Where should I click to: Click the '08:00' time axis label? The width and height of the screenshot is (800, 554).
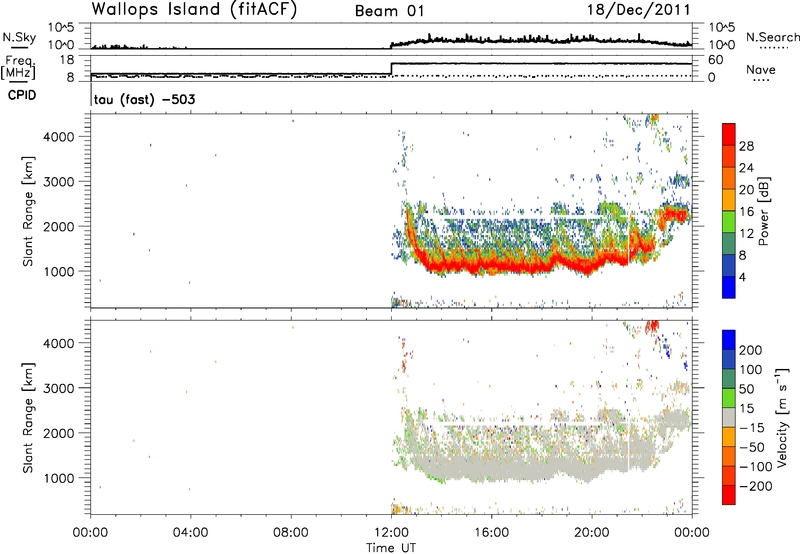[291, 533]
